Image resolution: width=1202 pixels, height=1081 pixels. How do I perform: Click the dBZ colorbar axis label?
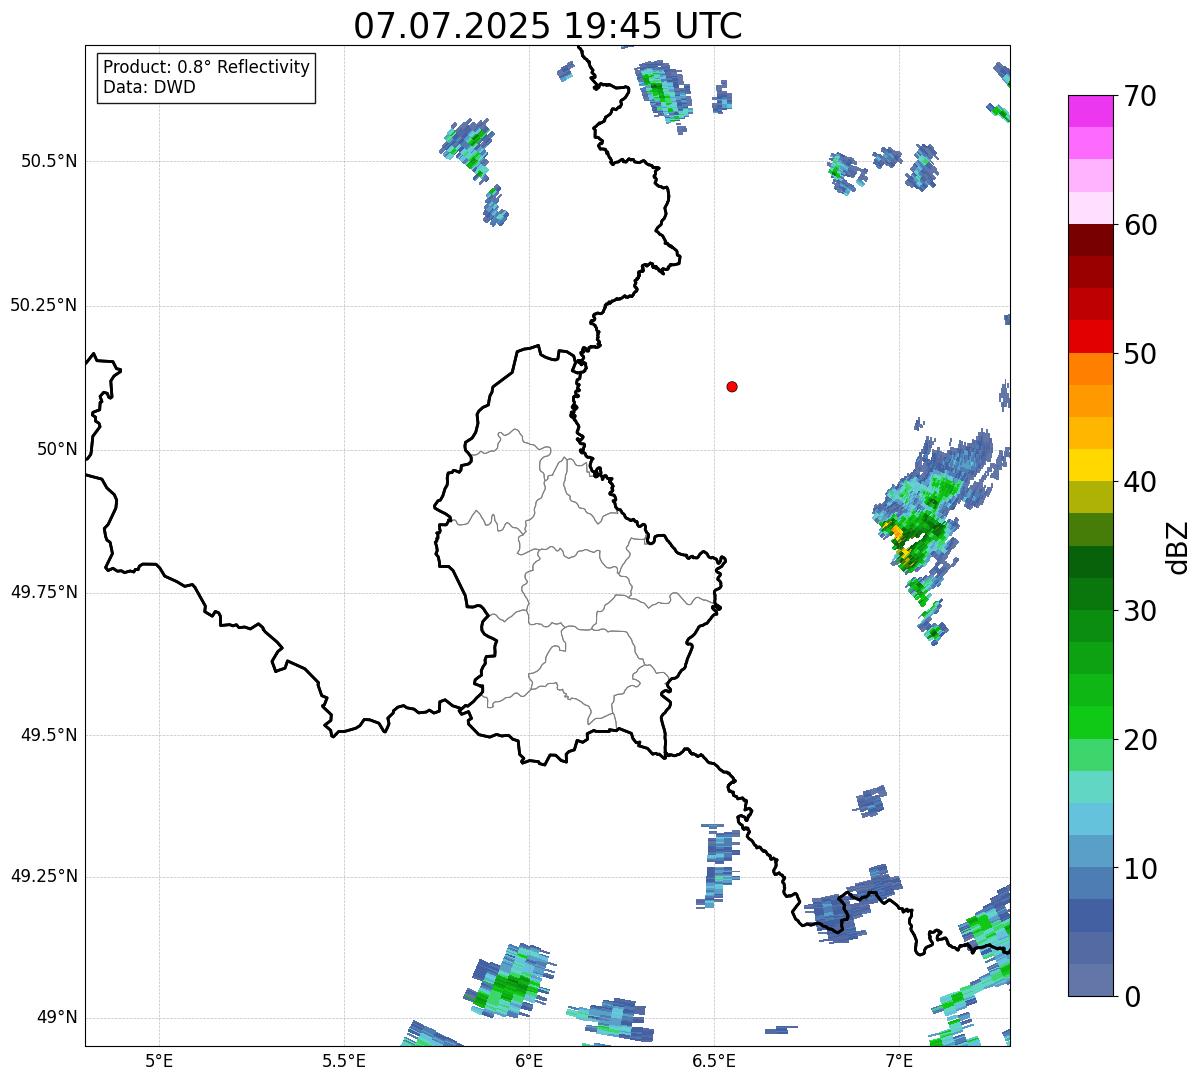click(x=1178, y=546)
